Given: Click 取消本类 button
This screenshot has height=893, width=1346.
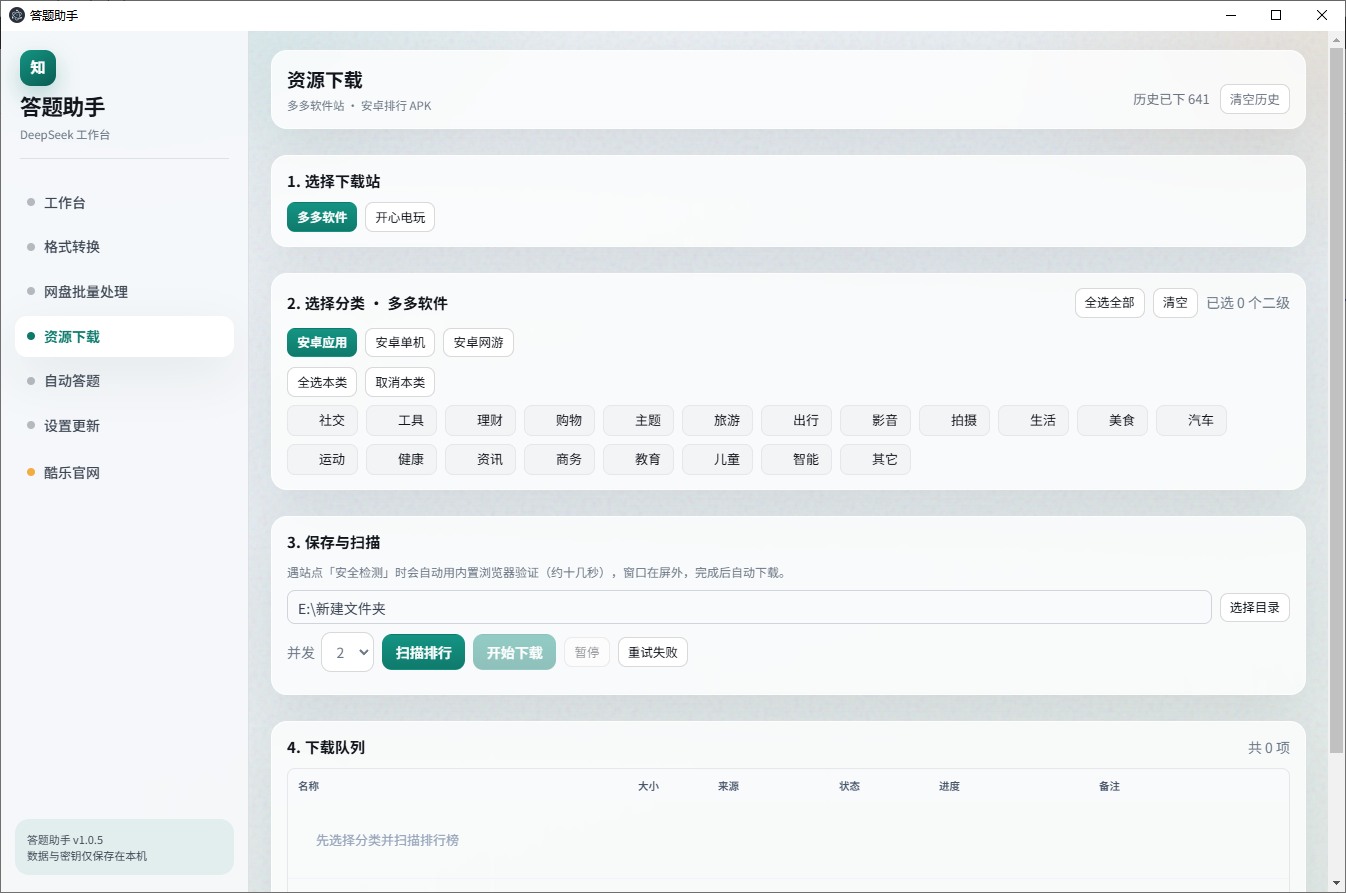Looking at the screenshot, I should tap(400, 382).
